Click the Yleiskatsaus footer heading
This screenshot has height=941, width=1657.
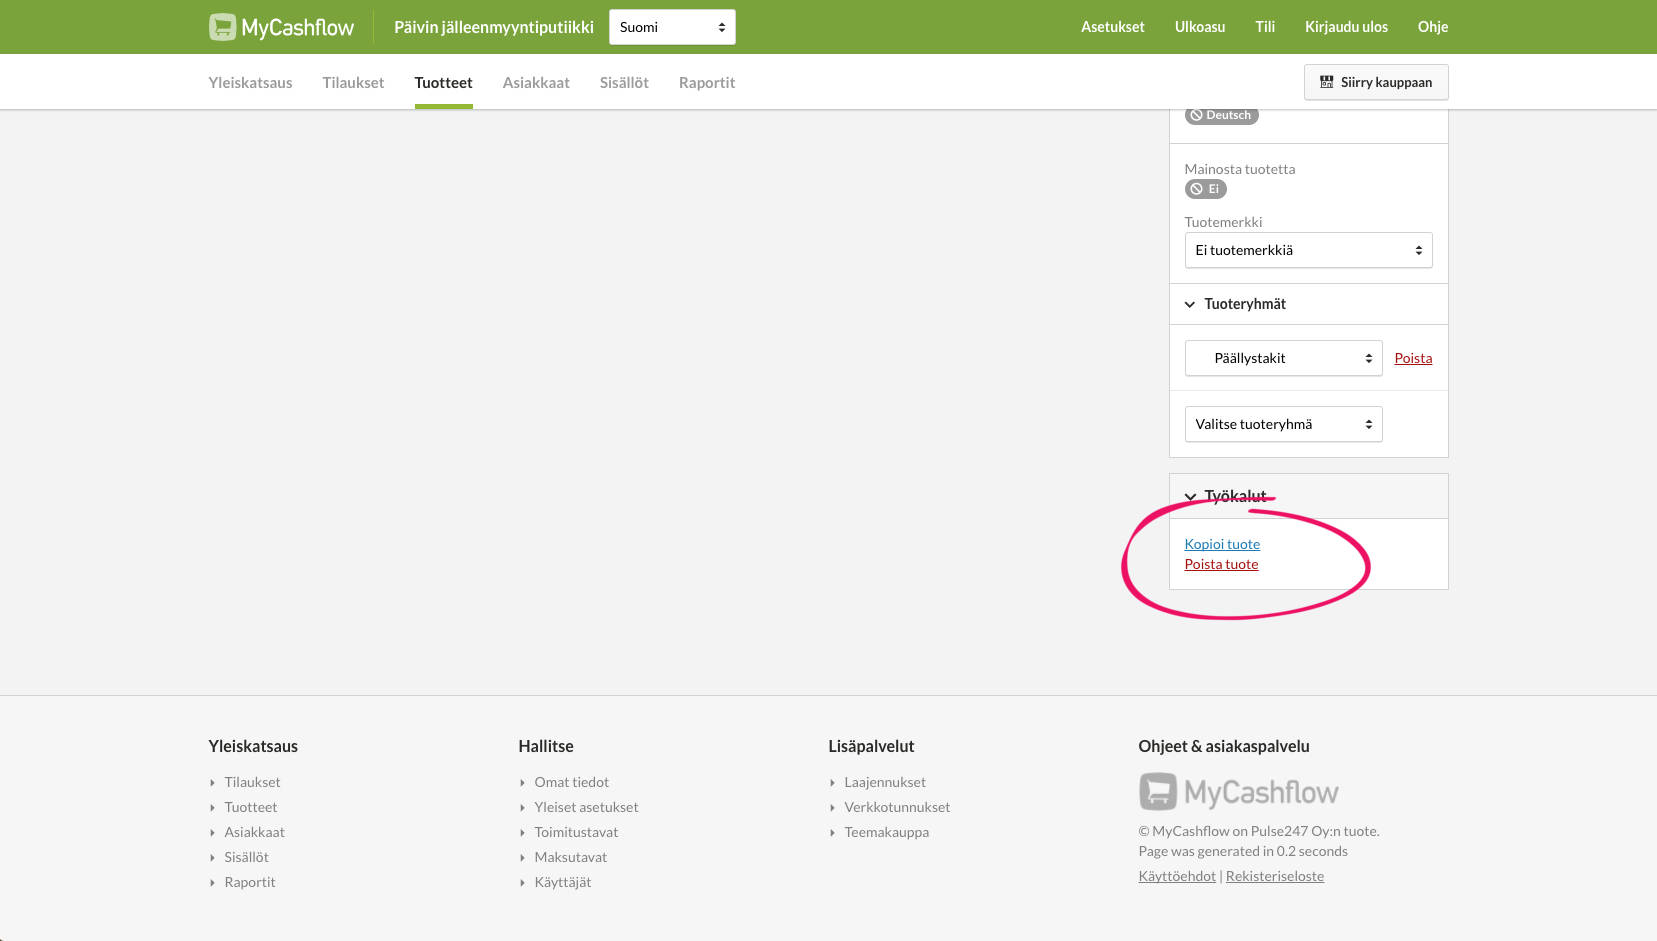coord(253,746)
